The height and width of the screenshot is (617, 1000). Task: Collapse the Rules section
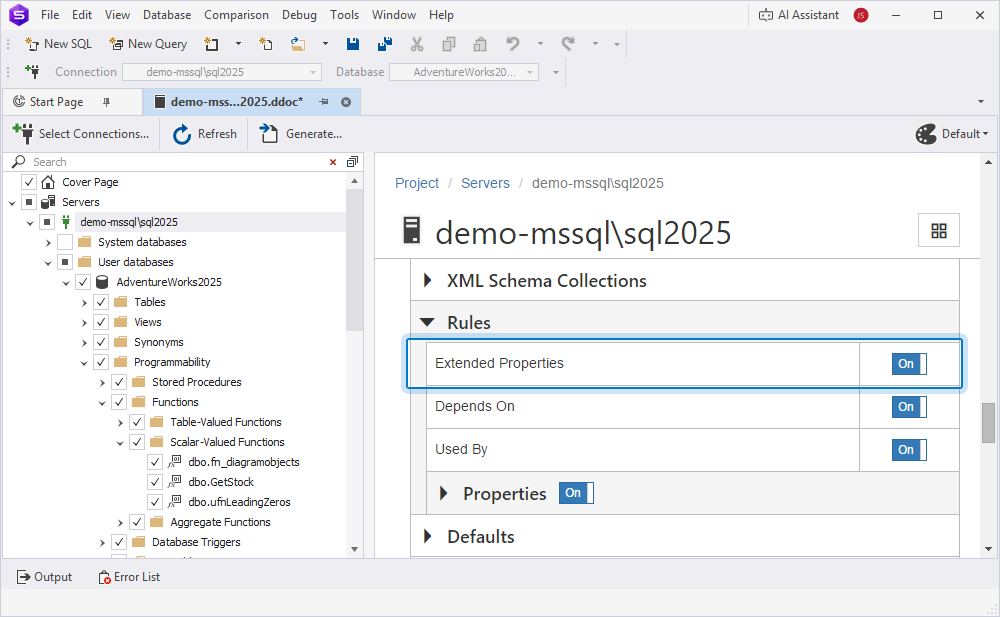427,322
